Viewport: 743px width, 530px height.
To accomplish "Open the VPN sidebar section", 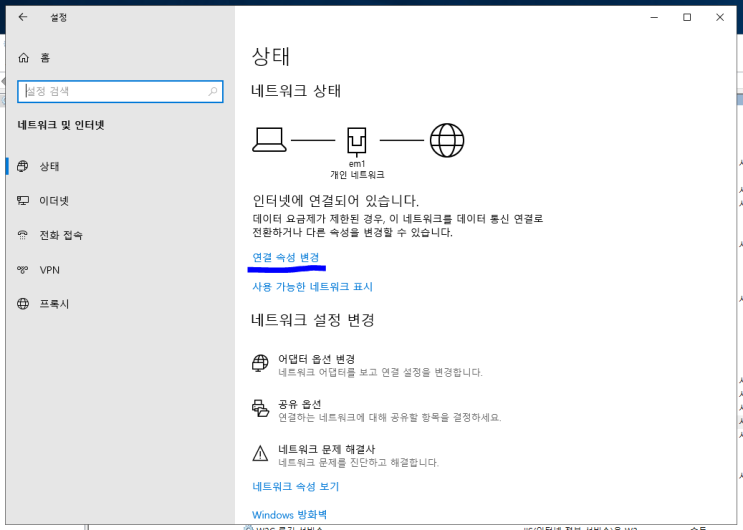I will tap(120, 270).
